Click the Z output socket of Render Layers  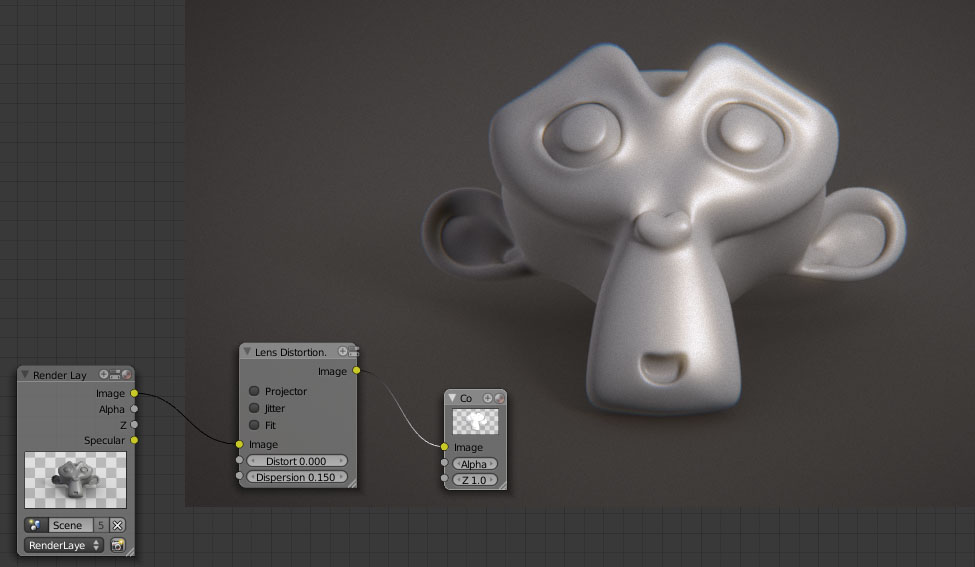click(x=134, y=425)
